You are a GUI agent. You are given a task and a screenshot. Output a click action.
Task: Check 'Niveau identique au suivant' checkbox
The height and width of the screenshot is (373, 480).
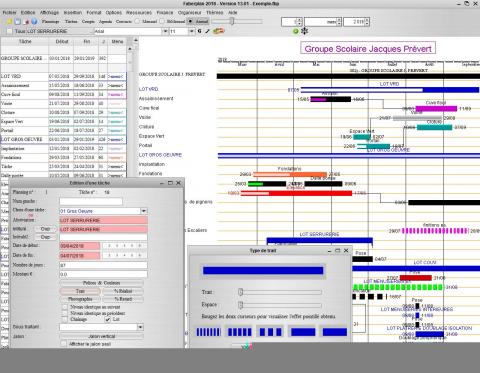click(65, 307)
